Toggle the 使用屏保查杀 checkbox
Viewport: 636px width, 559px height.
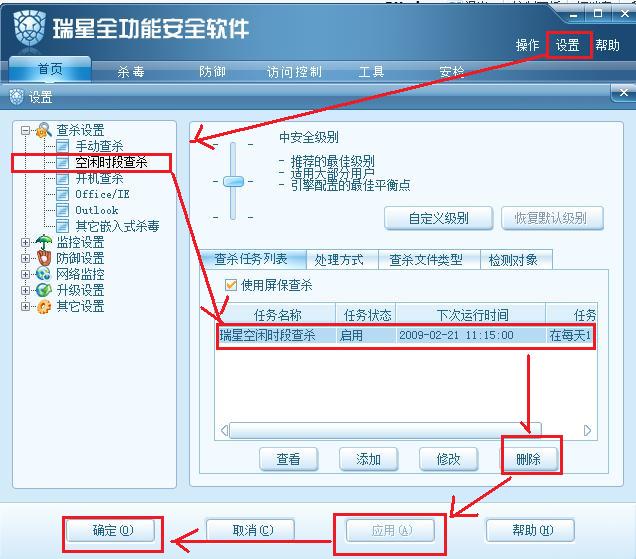pos(231,285)
